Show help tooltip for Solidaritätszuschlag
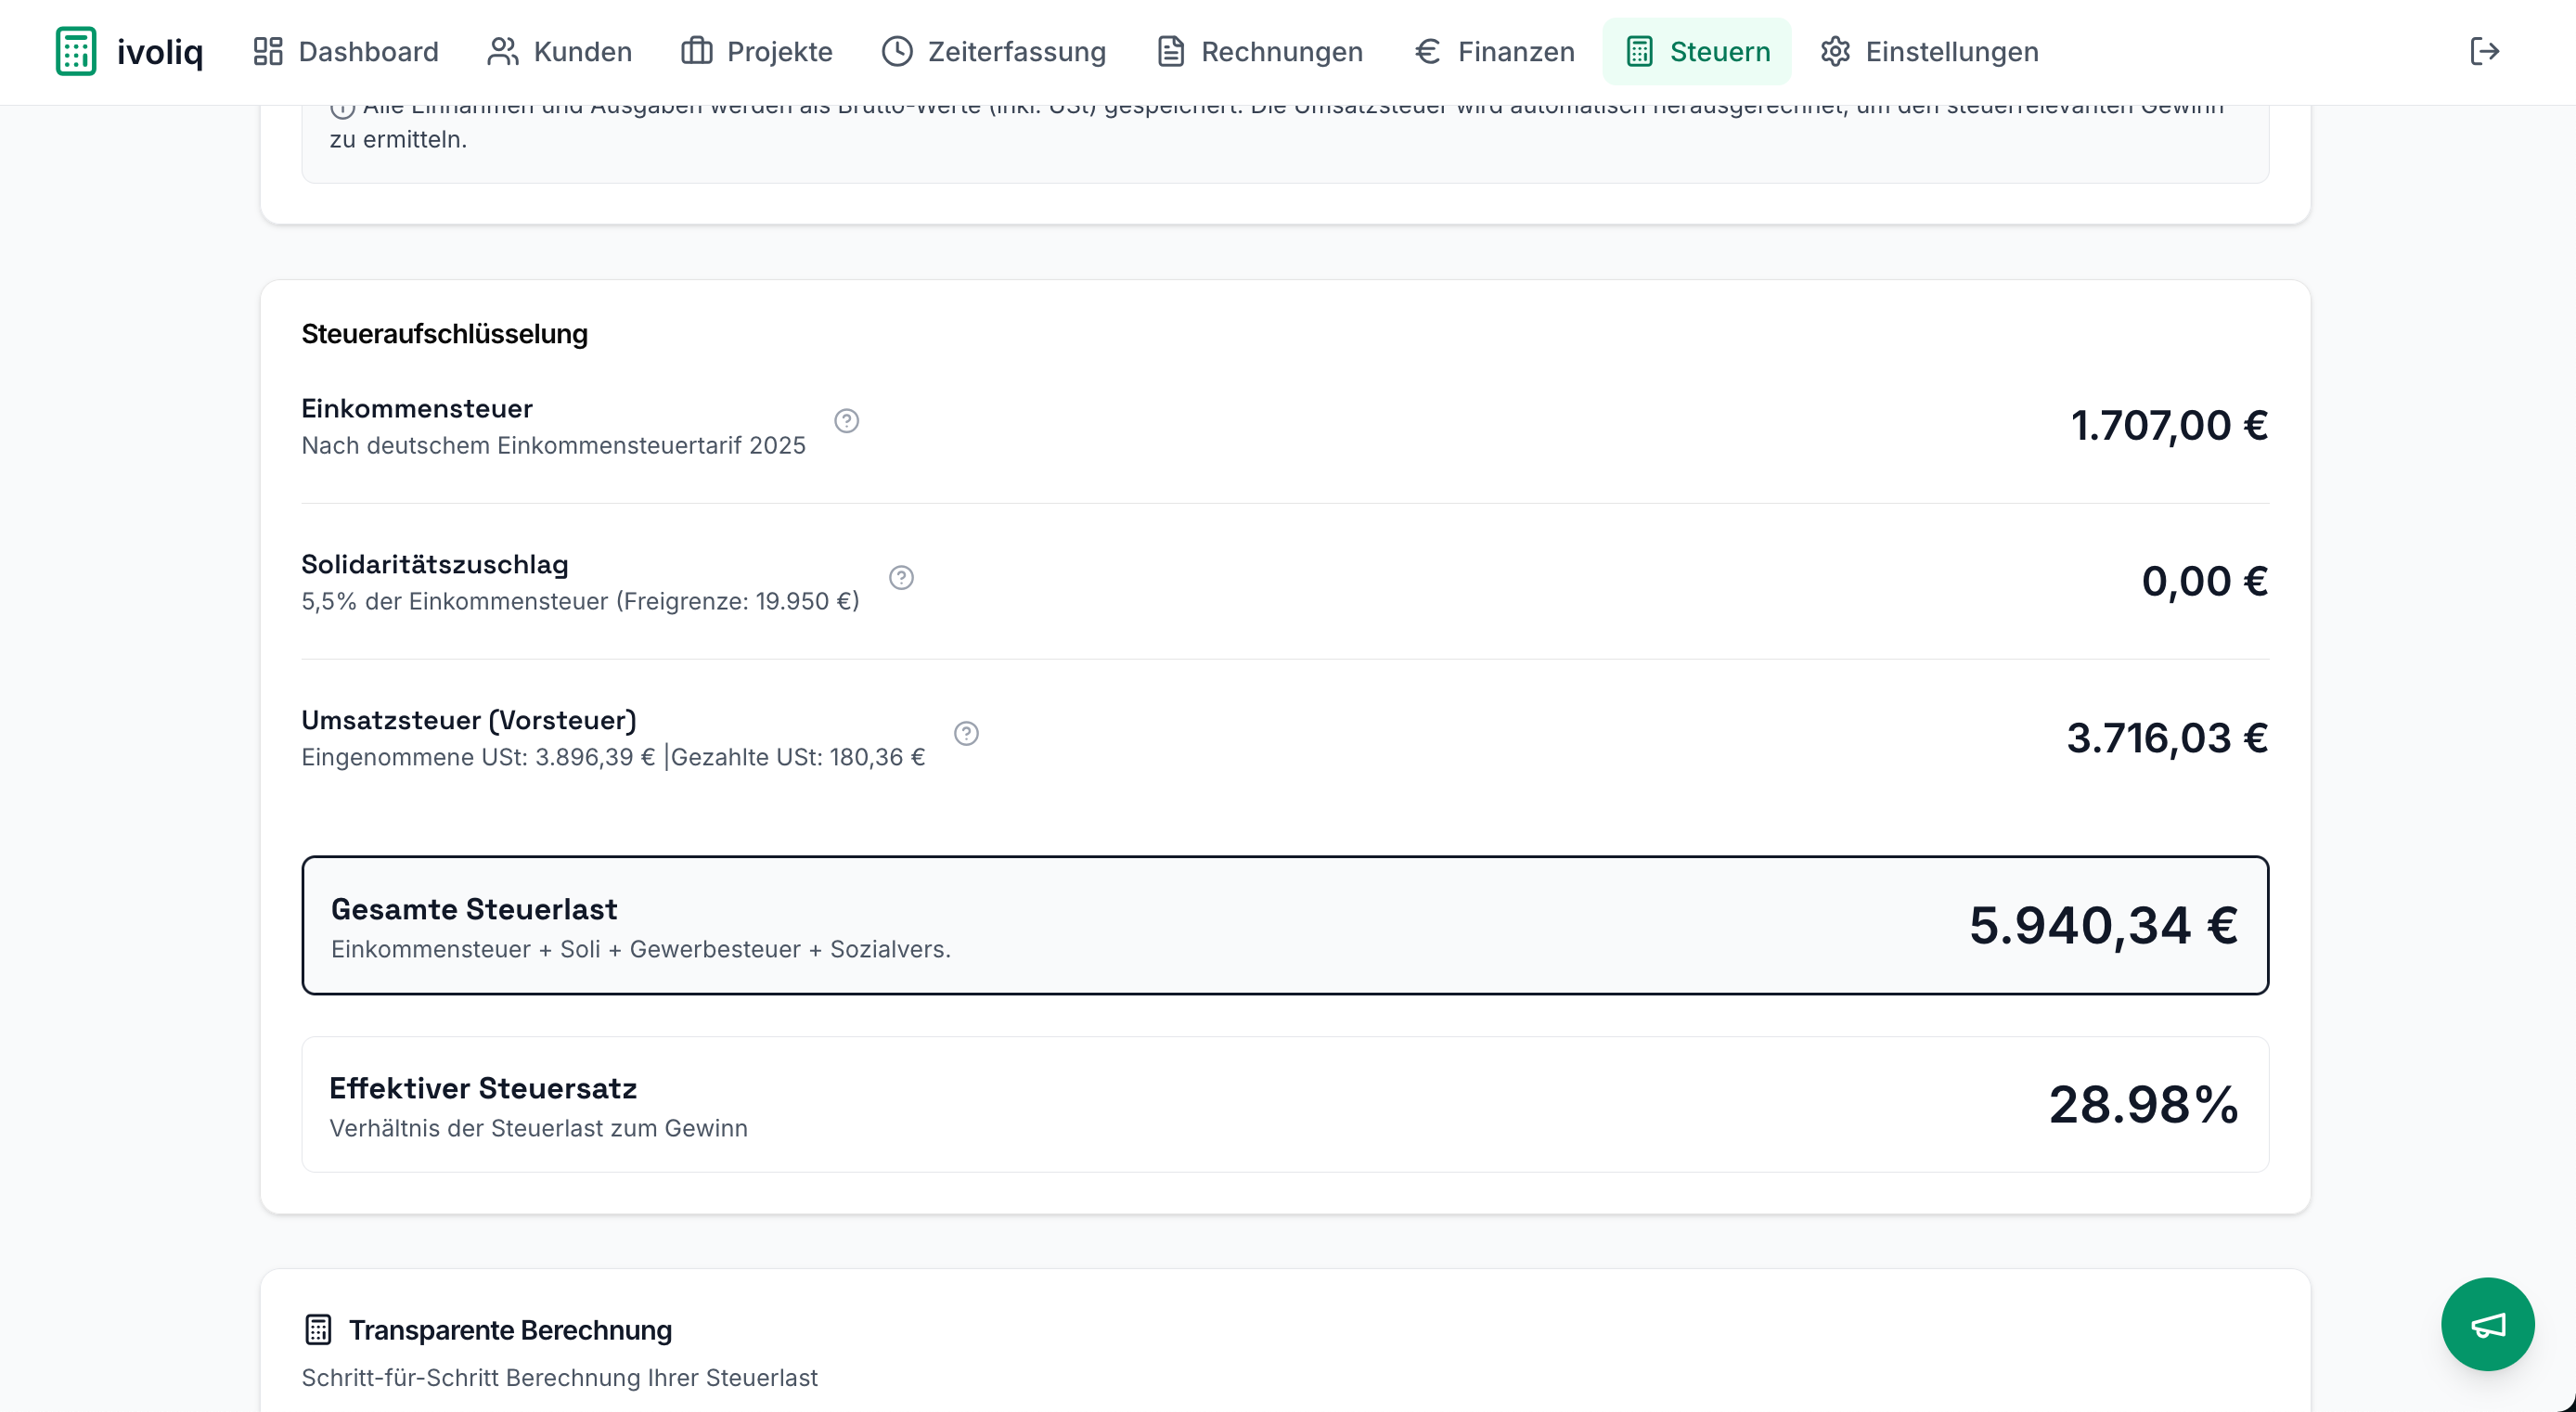The image size is (2576, 1412). pyautogui.click(x=901, y=578)
